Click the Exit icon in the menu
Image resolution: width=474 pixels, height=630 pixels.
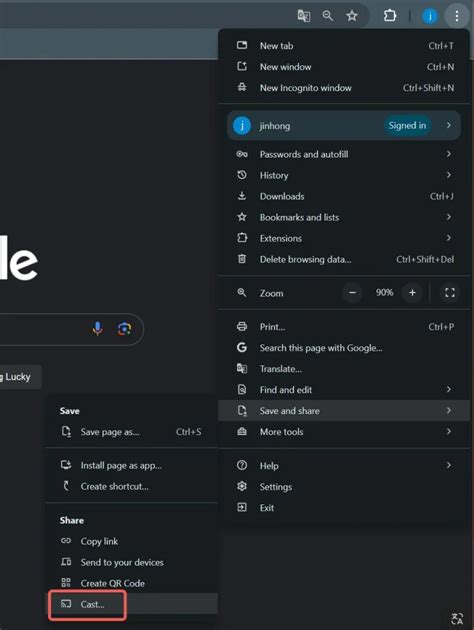point(242,507)
